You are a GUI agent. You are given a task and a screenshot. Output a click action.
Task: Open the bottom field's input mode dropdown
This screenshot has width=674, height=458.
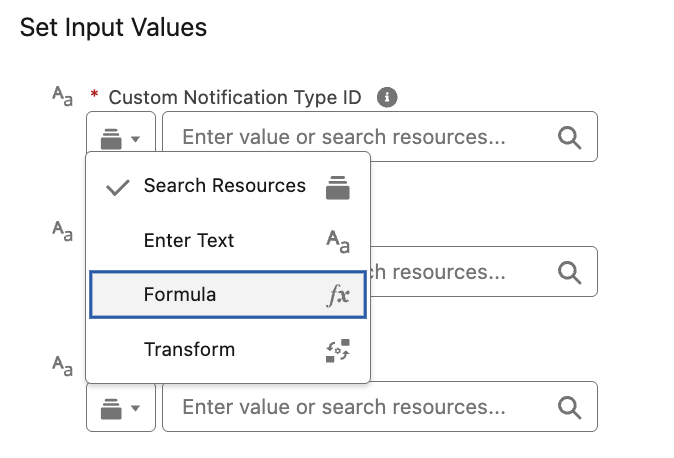[121, 407]
